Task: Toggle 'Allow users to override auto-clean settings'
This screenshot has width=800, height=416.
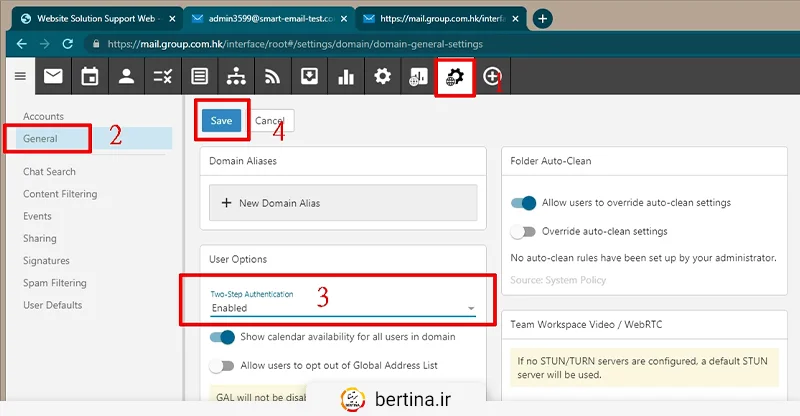Action: pyautogui.click(x=523, y=203)
